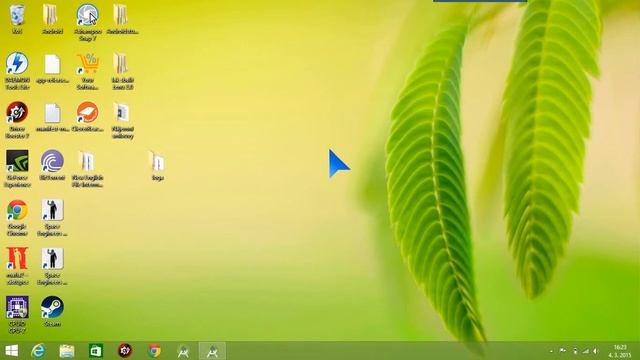Launch Google Chrome from the desktop
Screen dimensions: 640x360
(x=17, y=211)
